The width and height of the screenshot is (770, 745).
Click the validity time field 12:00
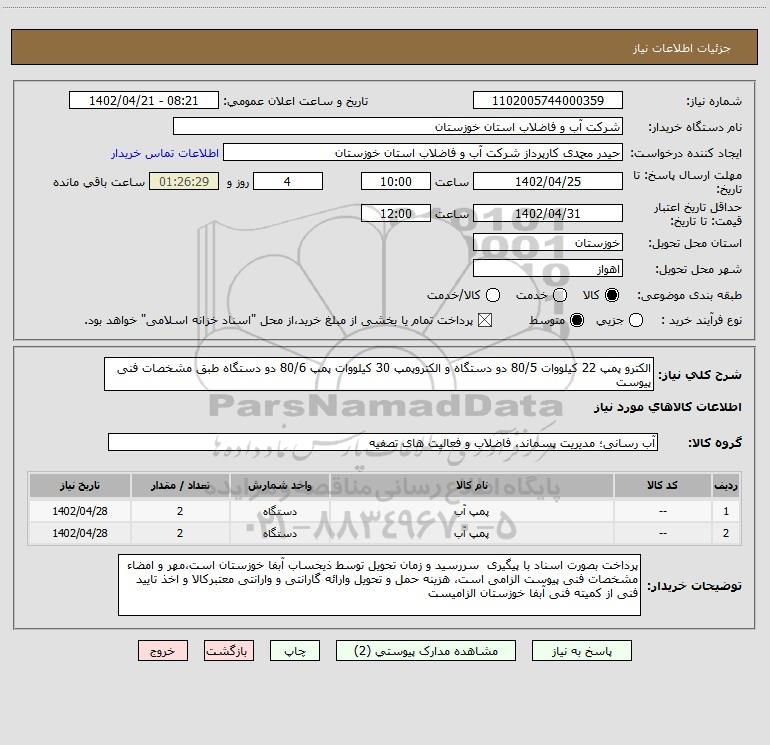click(x=396, y=213)
